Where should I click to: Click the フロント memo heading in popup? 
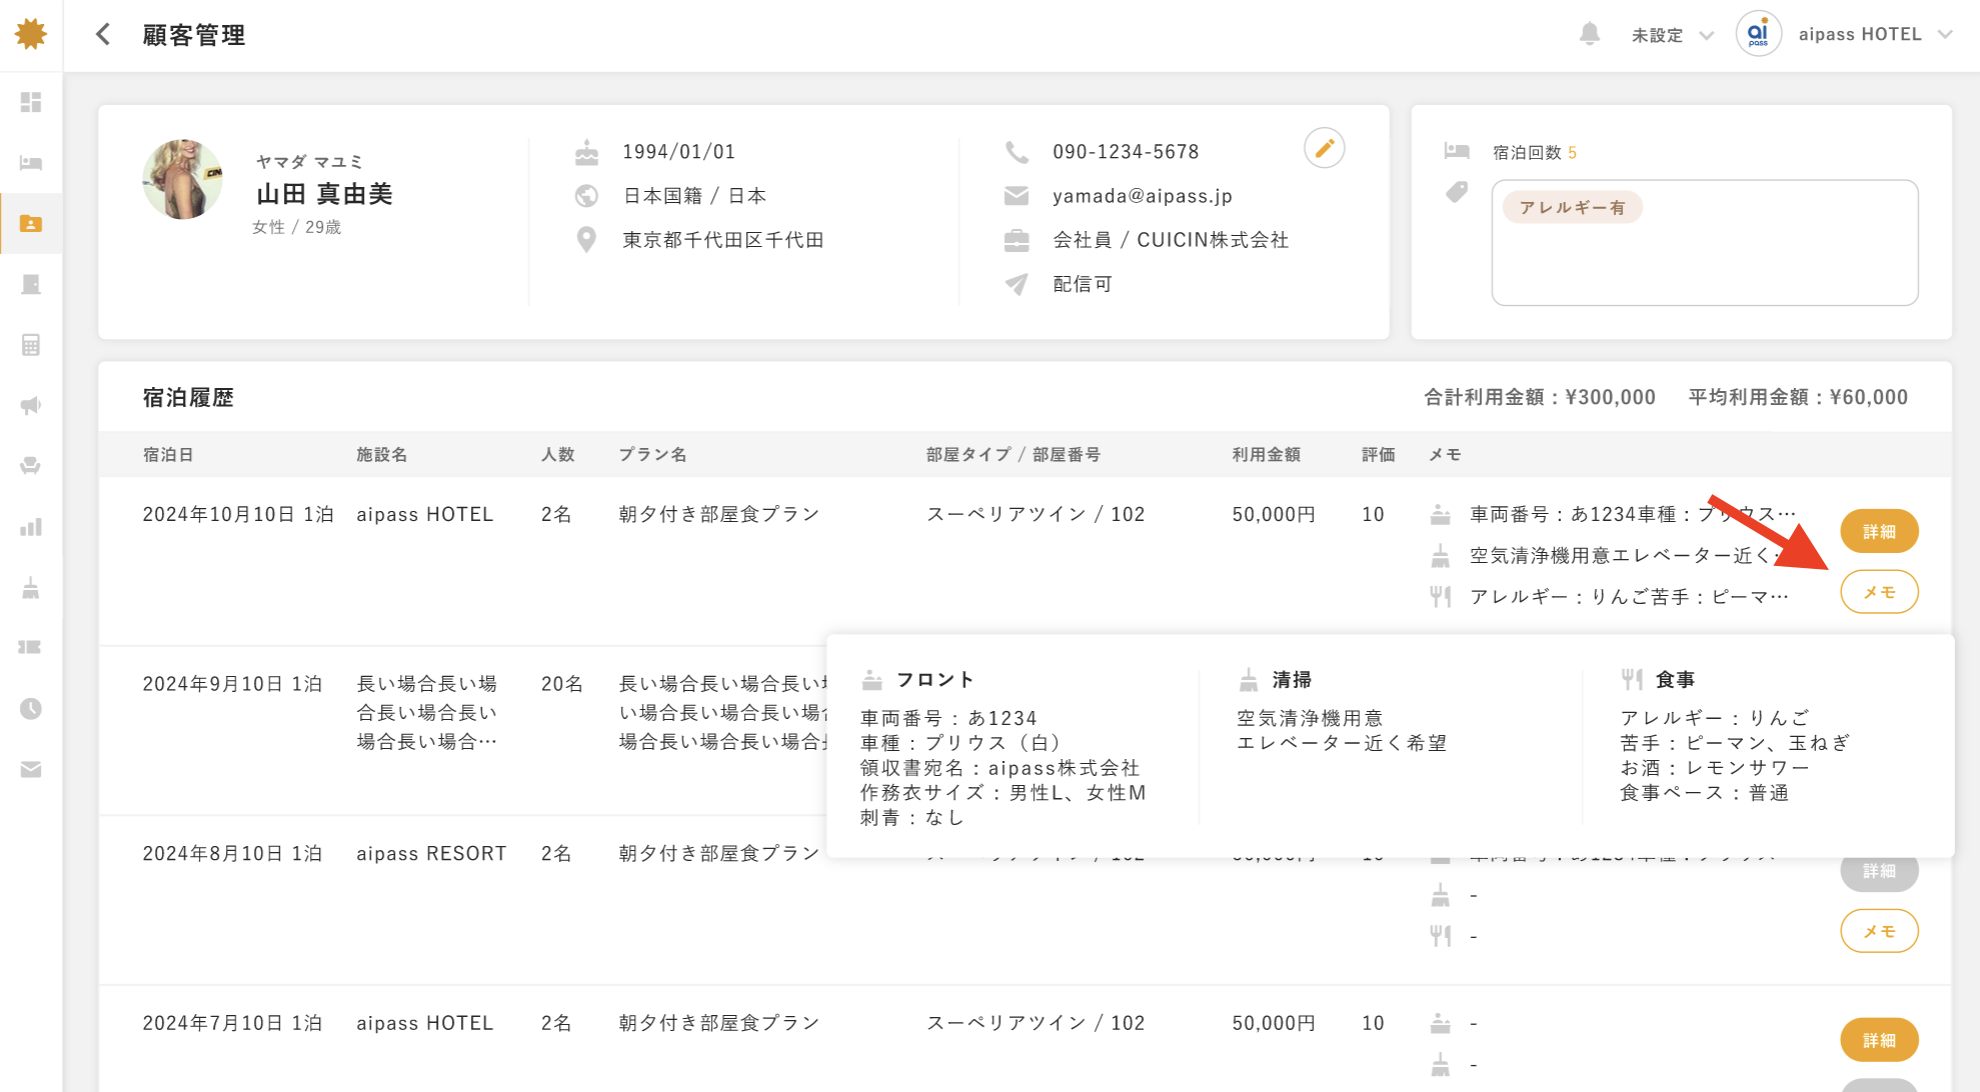click(935, 680)
